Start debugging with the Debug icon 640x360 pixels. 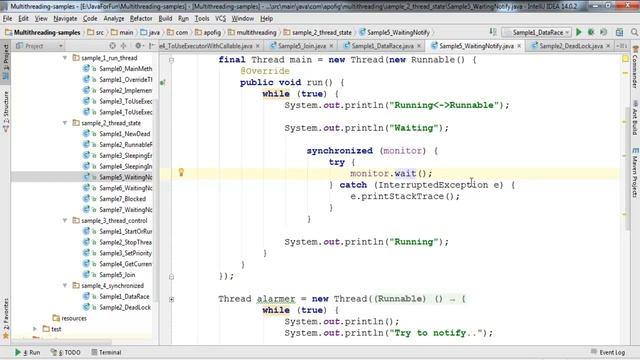coord(591,32)
